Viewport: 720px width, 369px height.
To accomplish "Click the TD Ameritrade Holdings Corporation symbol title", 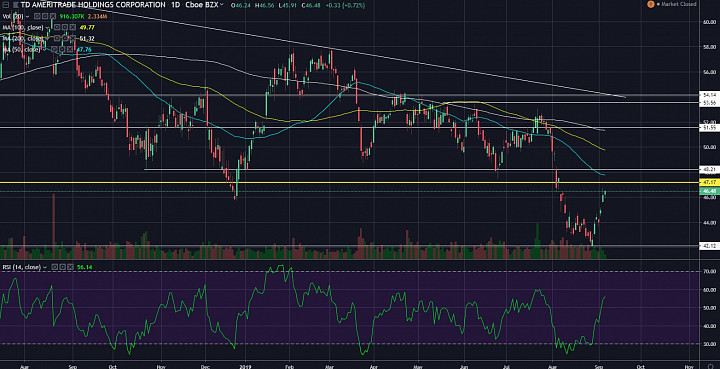I will (93, 5).
